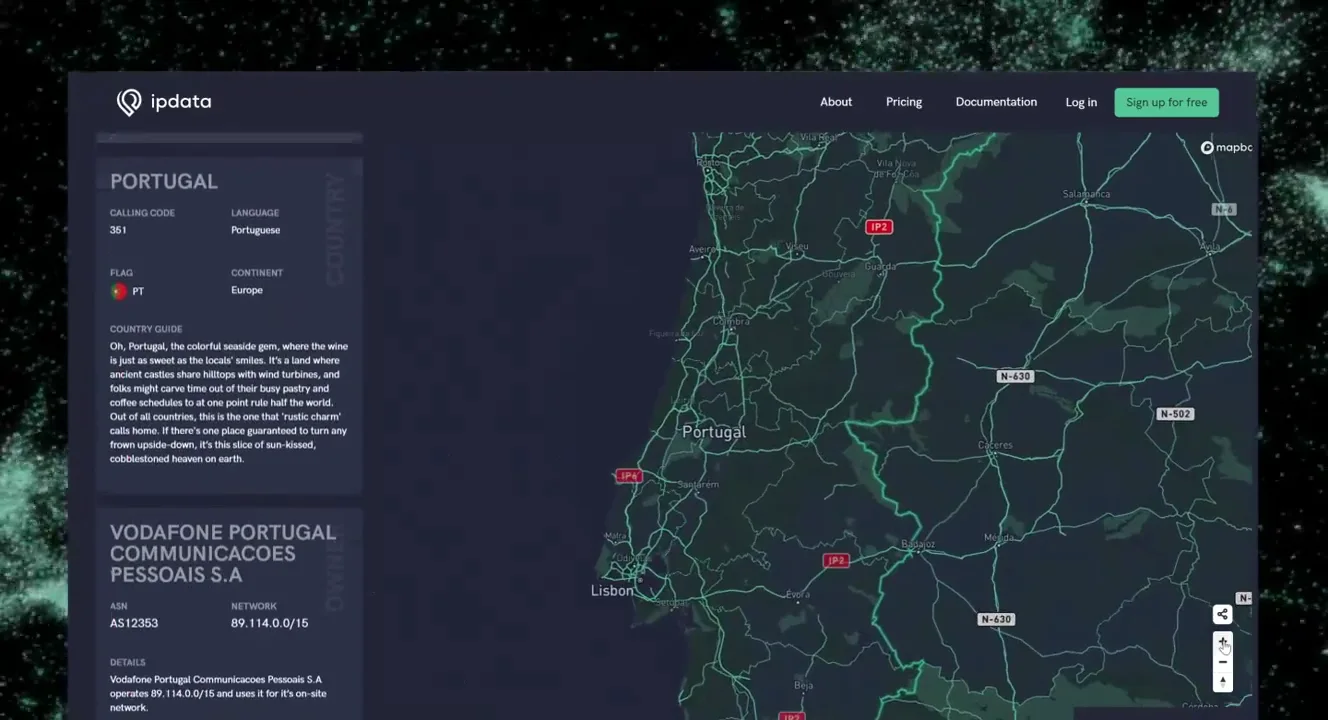The image size is (1328, 720).
Task: Click the N-630 shield above Caceres
Action: pyautogui.click(x=1015, y=376)
